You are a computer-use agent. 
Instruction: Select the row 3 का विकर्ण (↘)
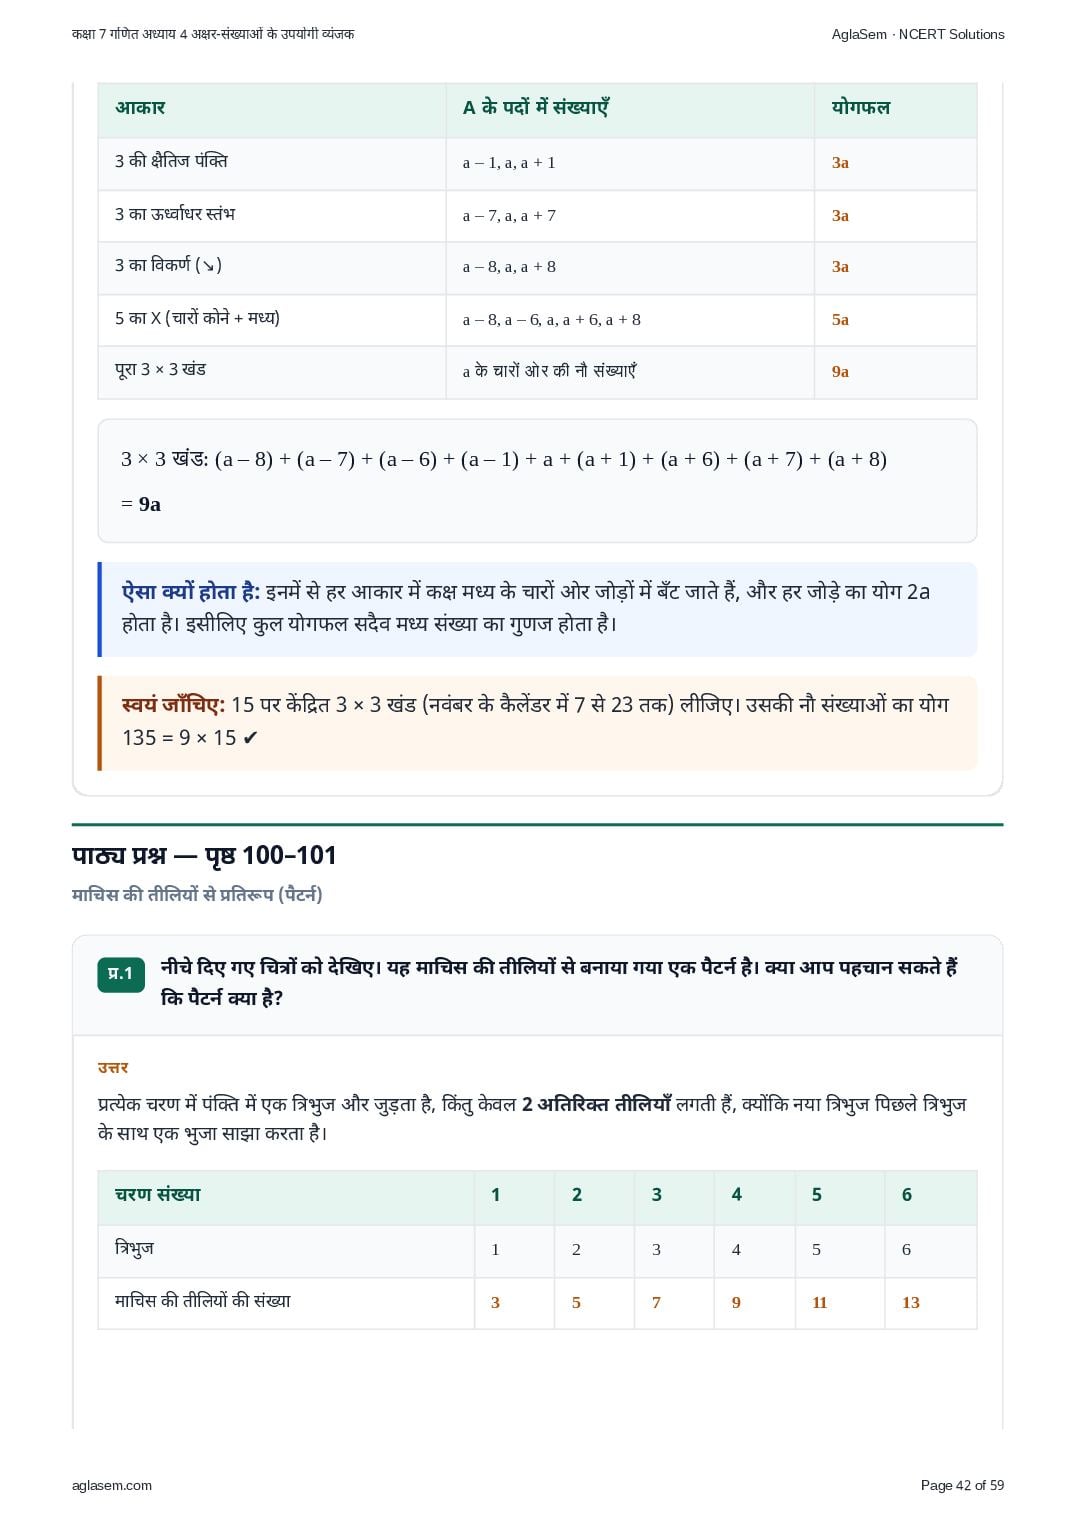point(537,267)
